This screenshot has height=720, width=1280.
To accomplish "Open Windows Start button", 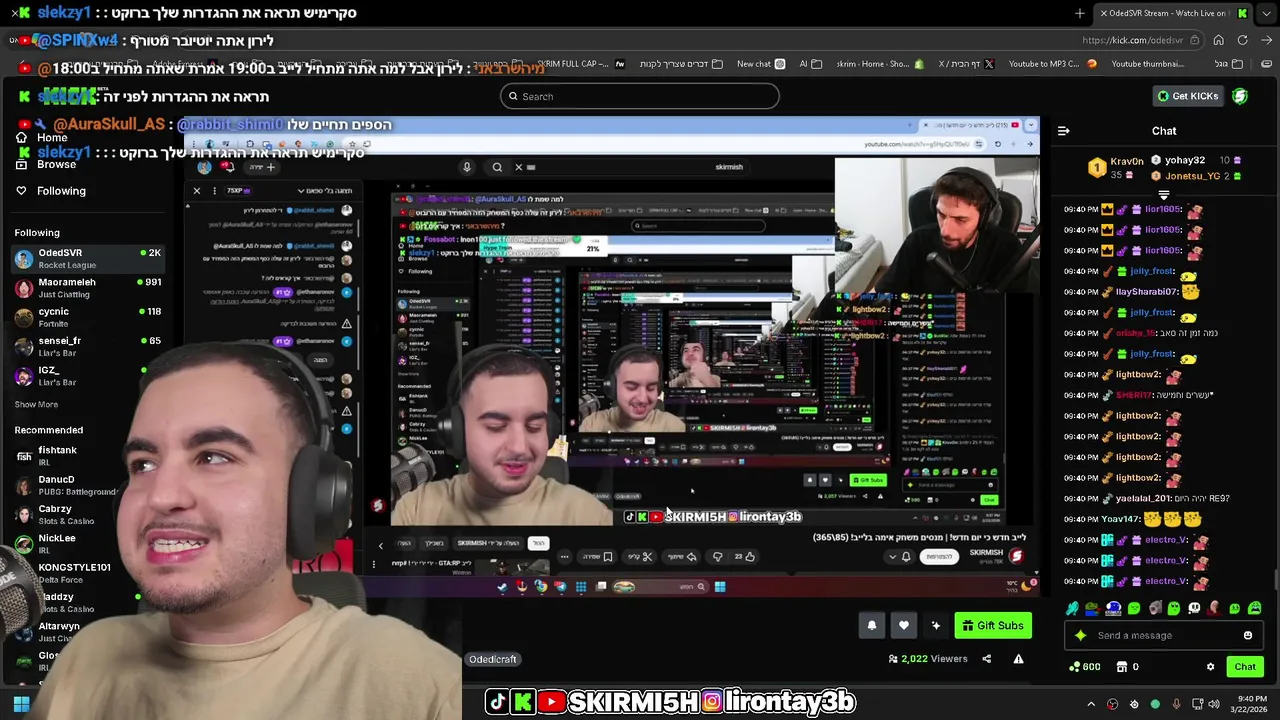I will [21, 704].
